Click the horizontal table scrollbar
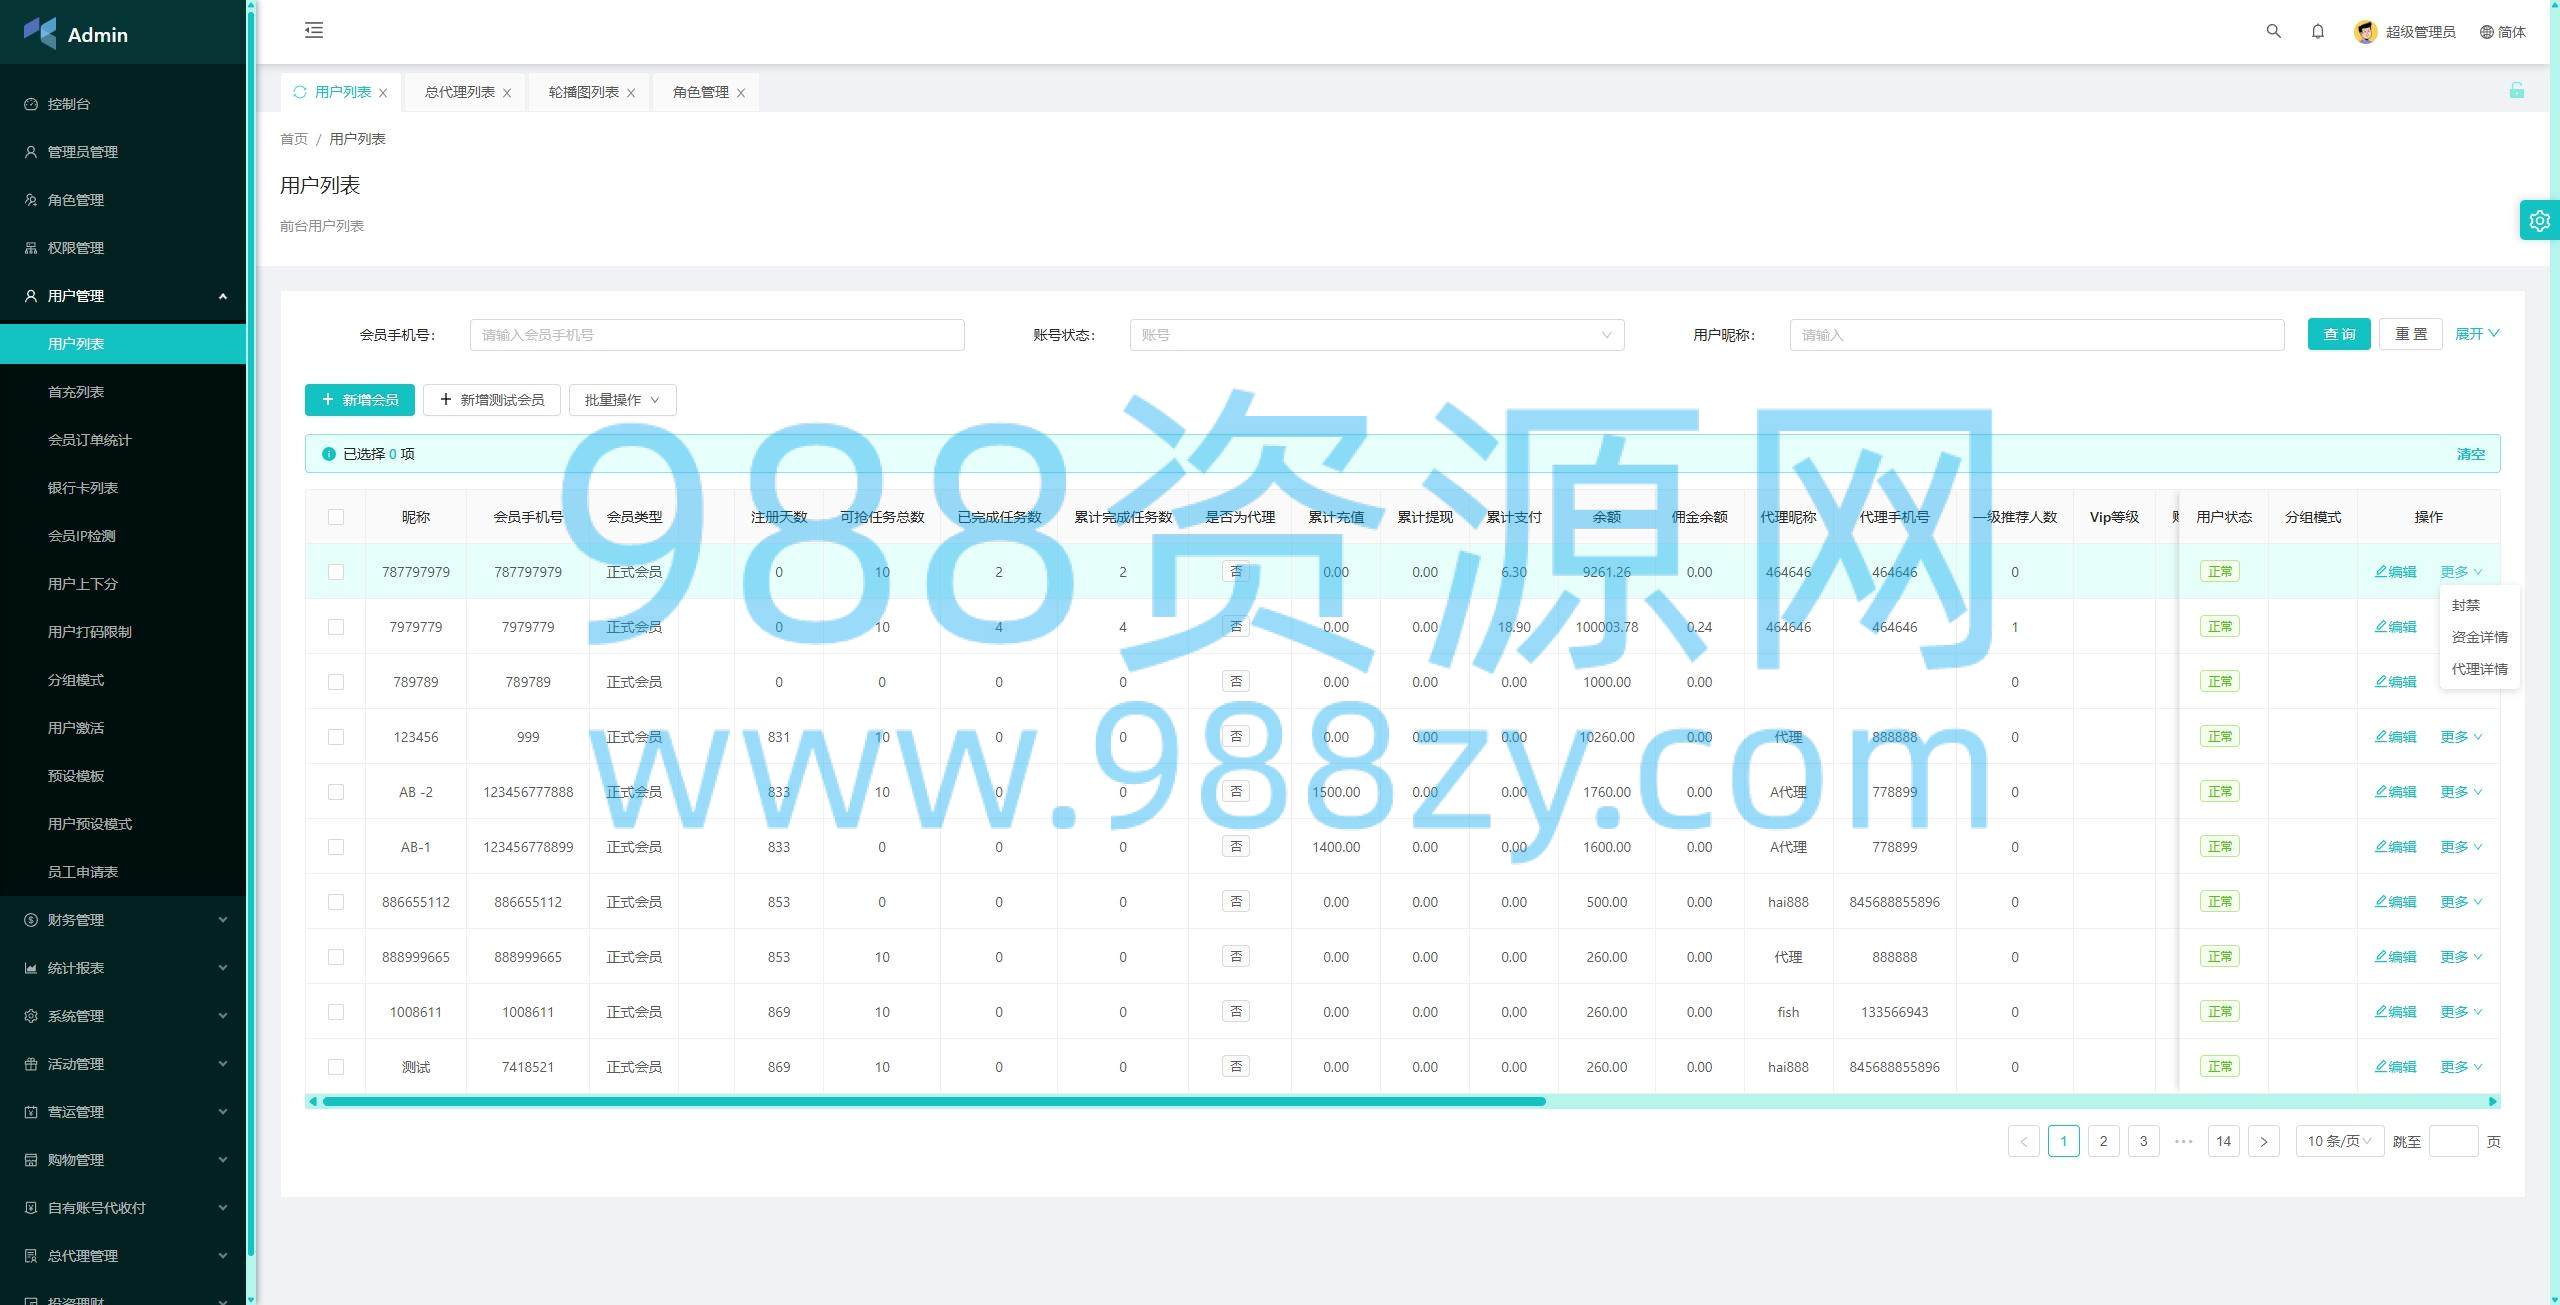2560x1305 pixels. coord(934,1102)
